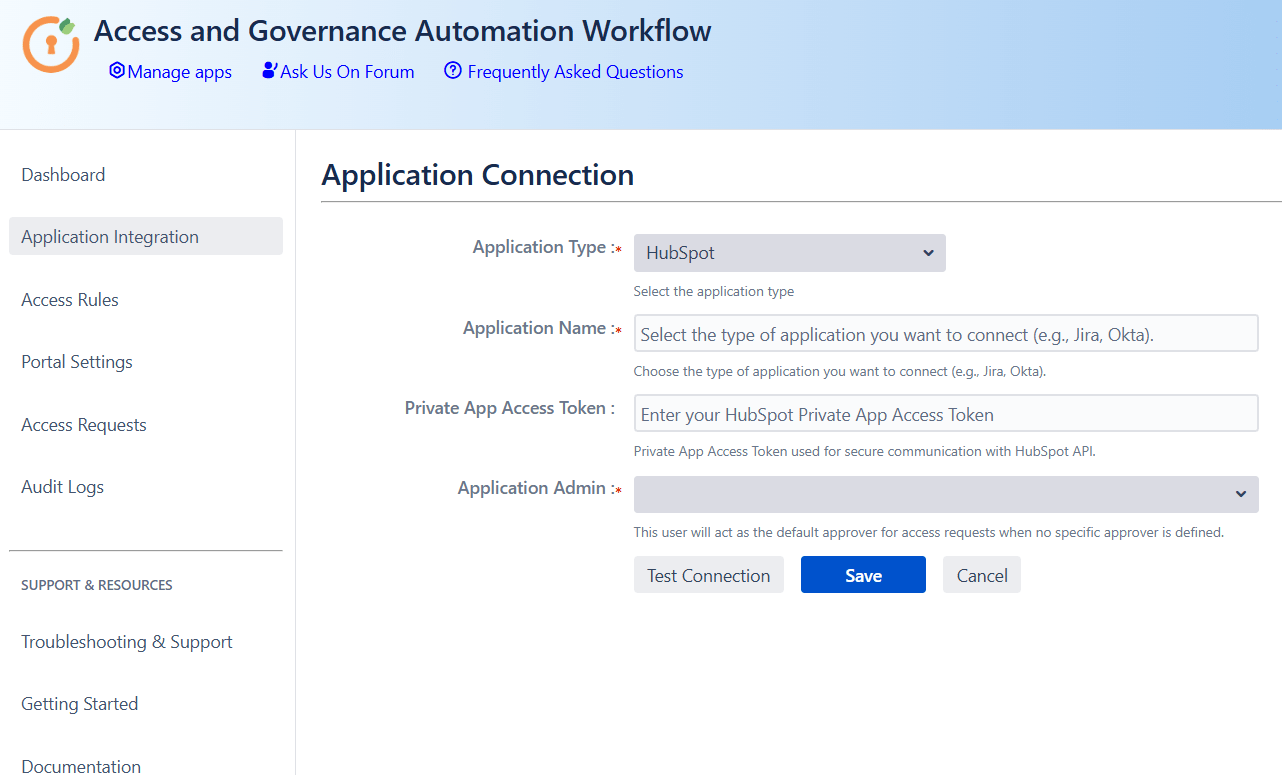
Task: Click the Cancel button
Action: [x=982, y=575]
